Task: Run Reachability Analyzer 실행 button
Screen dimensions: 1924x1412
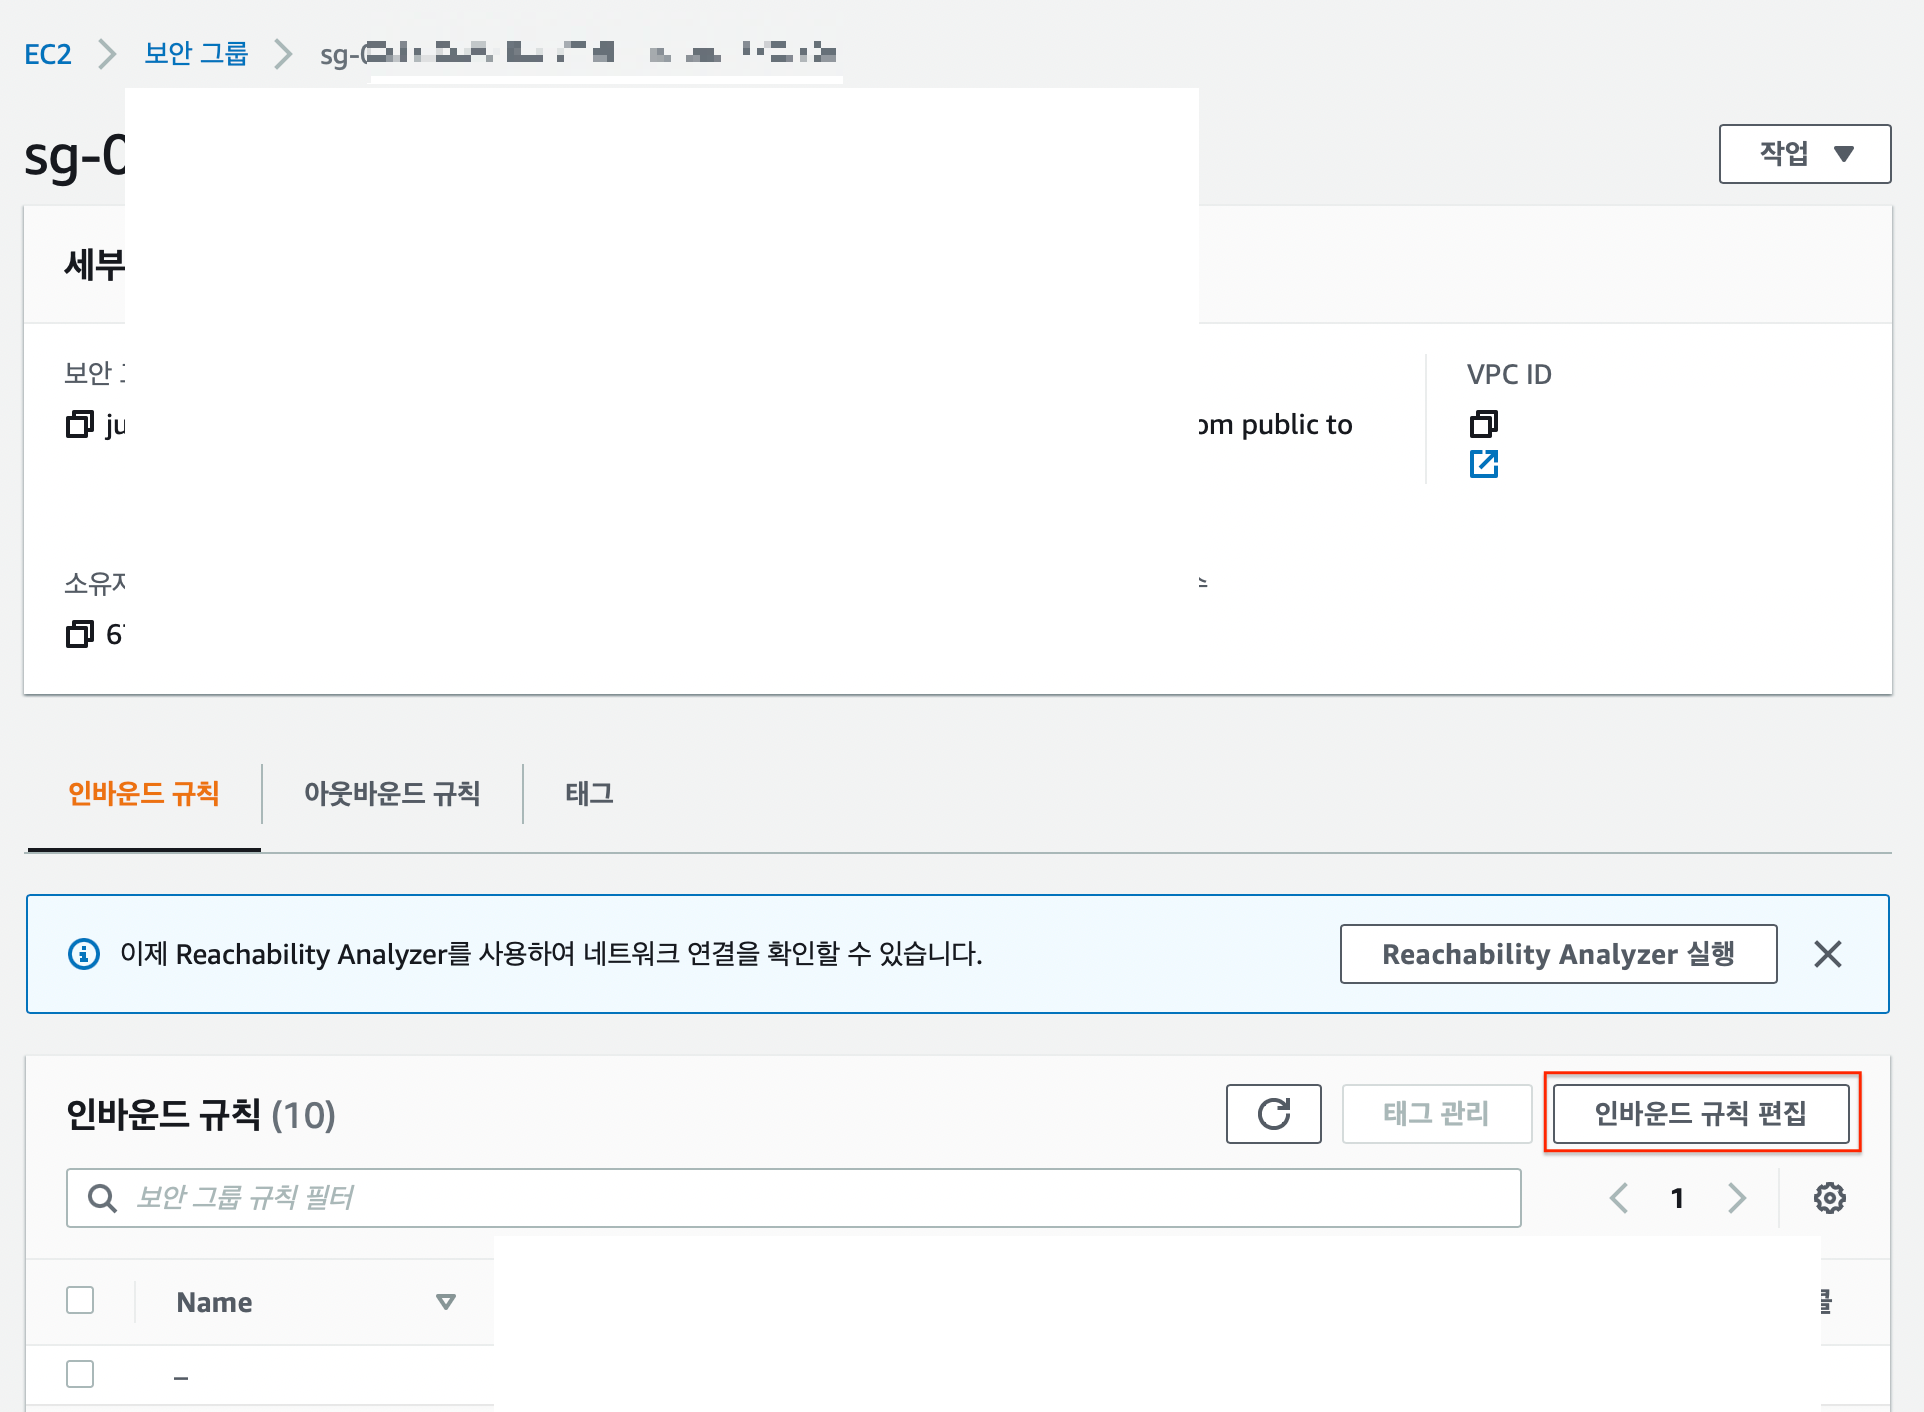Action: [x=1558, y=954]
